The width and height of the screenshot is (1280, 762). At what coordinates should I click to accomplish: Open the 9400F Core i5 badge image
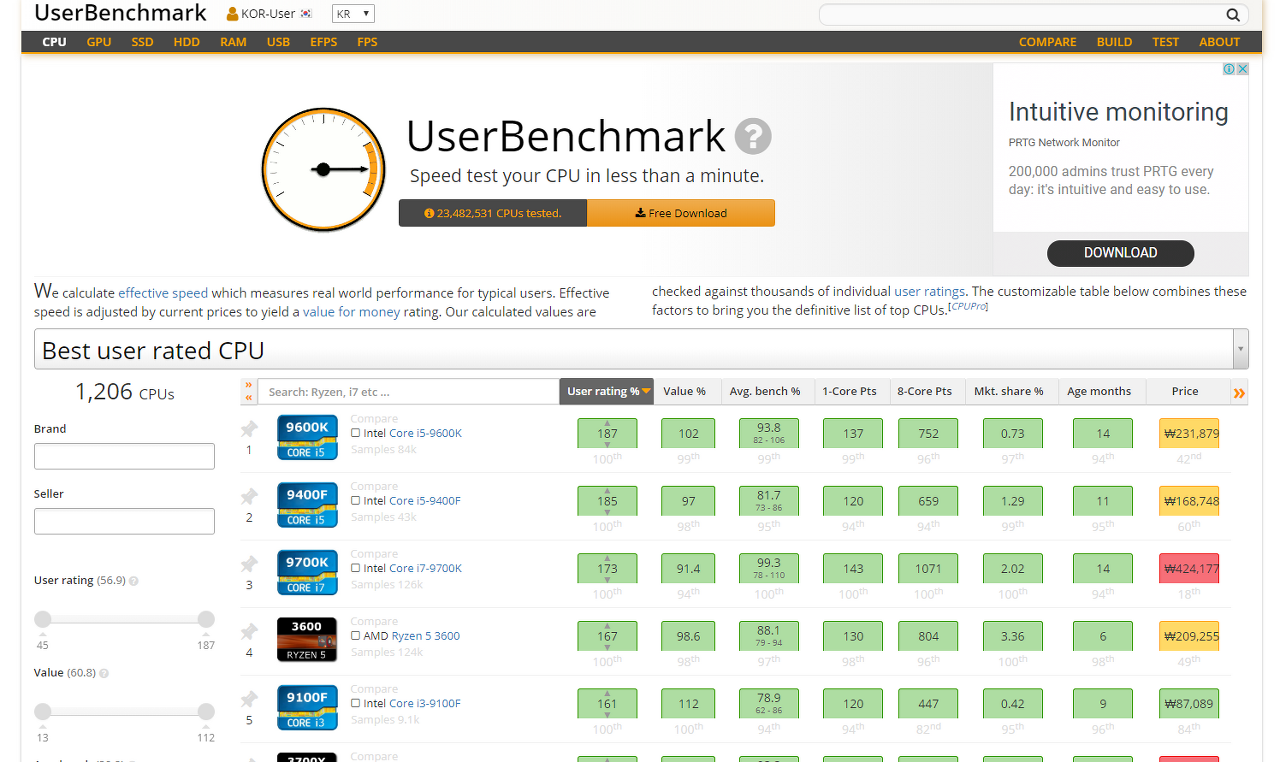click(307, 504)
